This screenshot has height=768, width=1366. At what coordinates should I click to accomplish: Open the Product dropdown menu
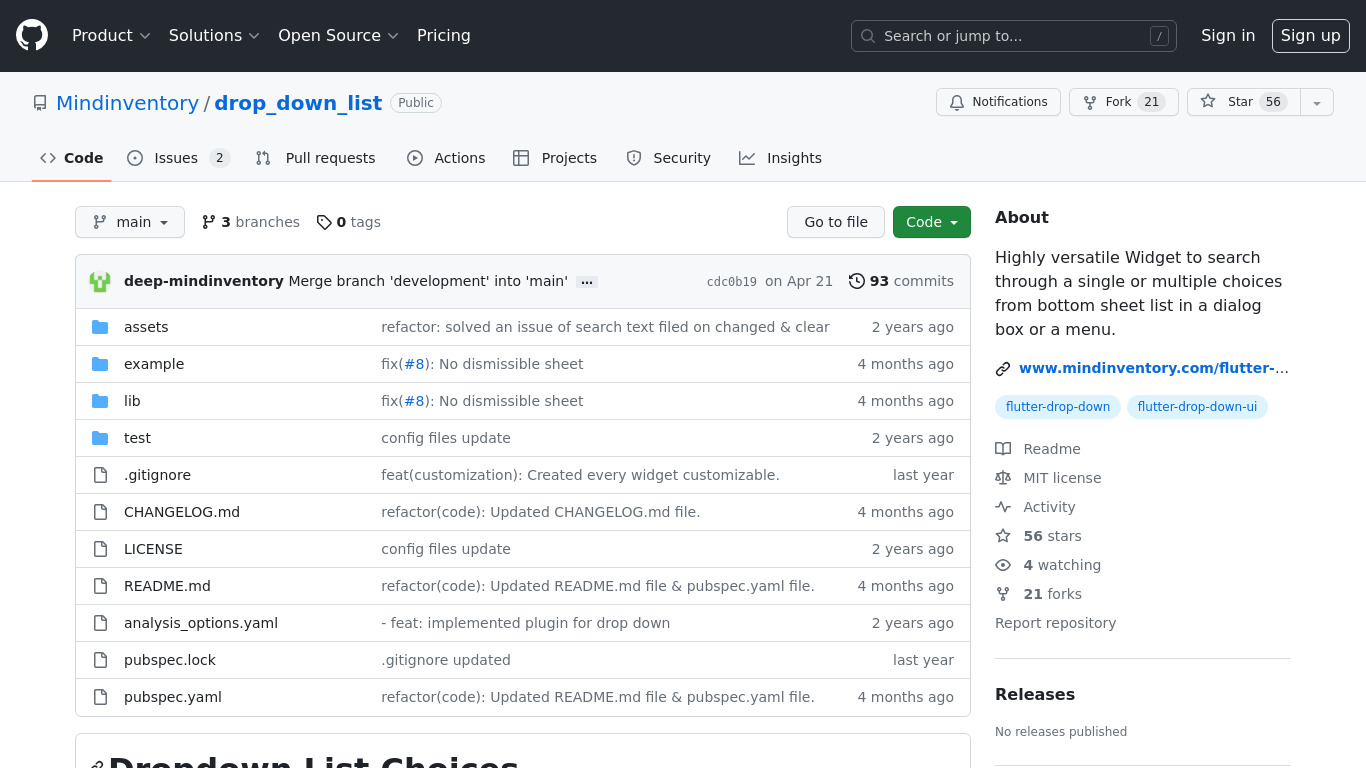click(x=111, y=35)
